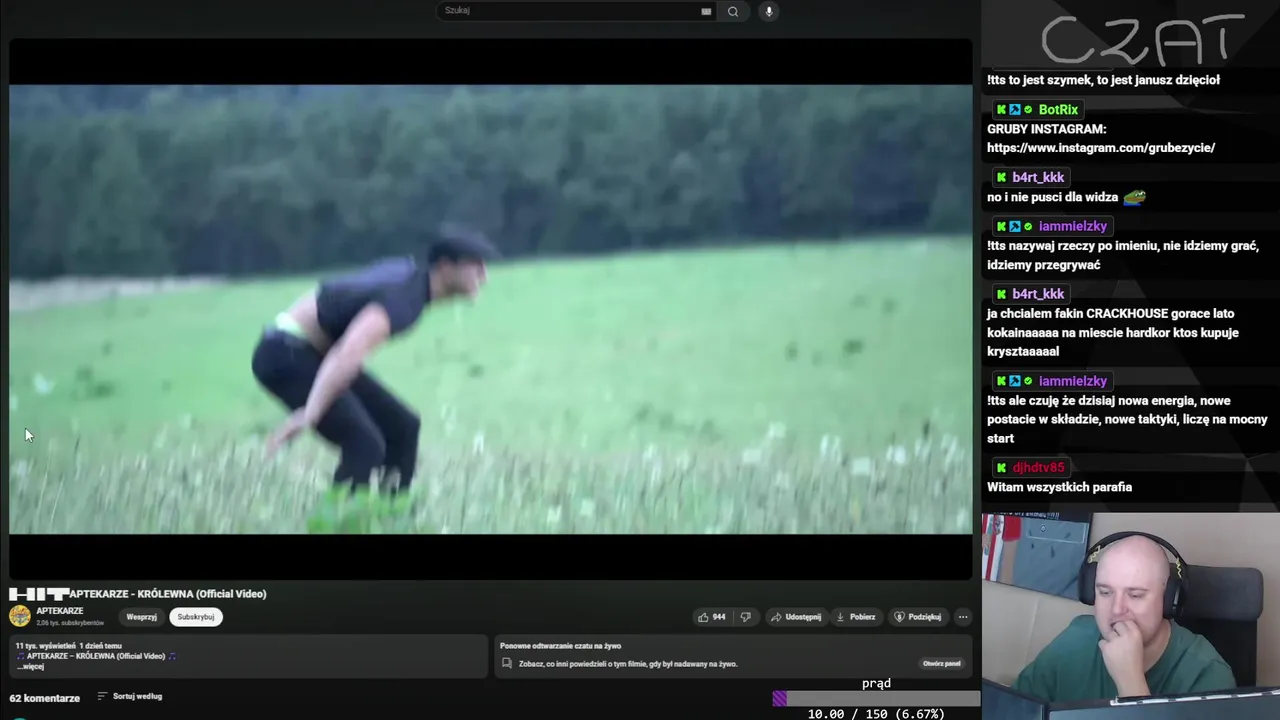This screenshot has width=1280, height=720.
Task: Open the on-screen keyboard icon in search
Action: click(706, 11)
